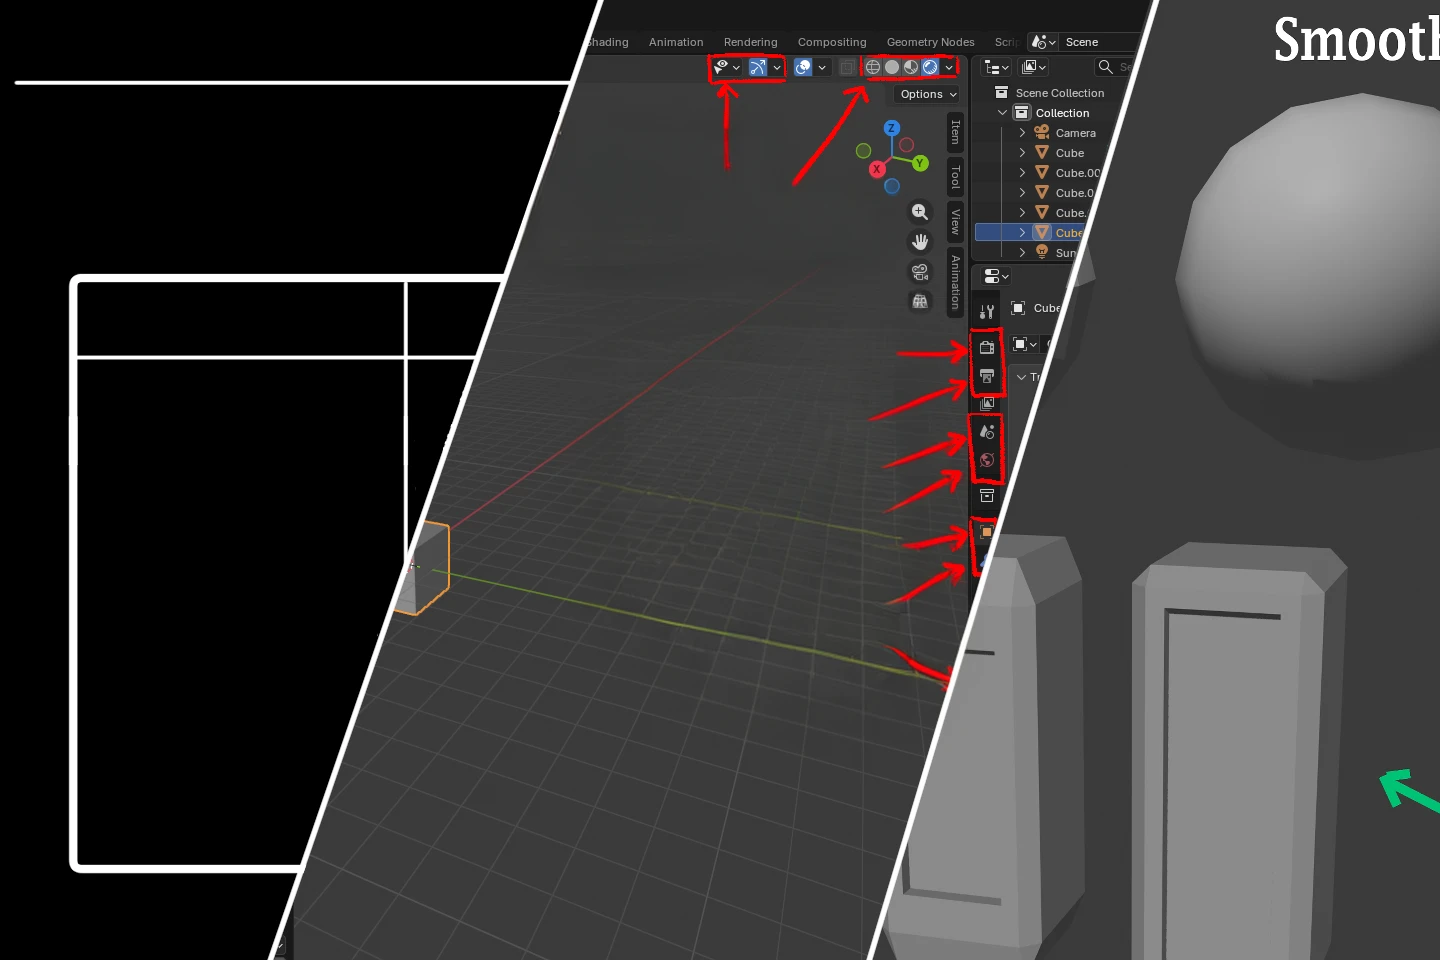This screenshot has height=960, width=1440.
Task: Open the gizmo options dropdown arrow
Action: point(777,67)
